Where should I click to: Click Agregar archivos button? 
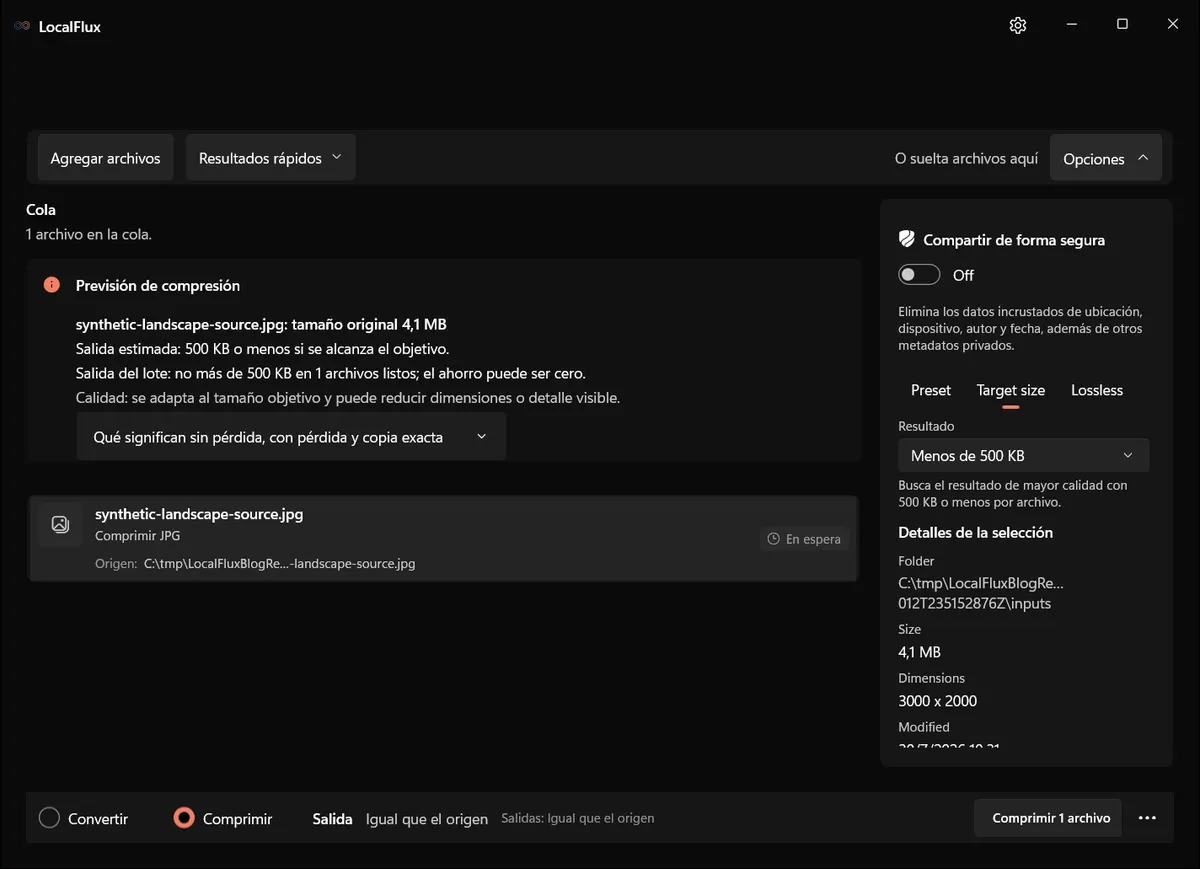click(x=105, y=158)
